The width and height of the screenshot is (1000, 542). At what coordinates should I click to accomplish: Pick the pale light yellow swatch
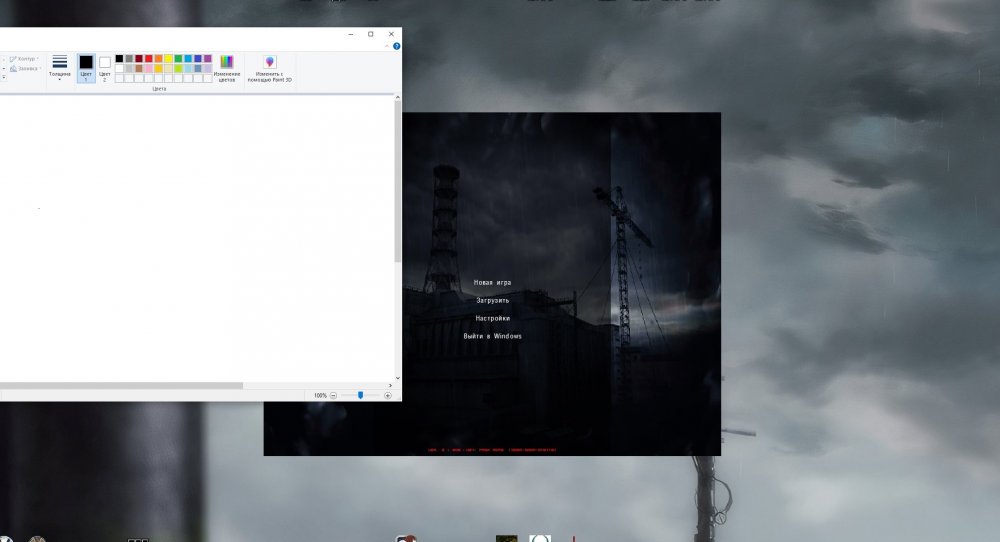click(x=168, y=68)
